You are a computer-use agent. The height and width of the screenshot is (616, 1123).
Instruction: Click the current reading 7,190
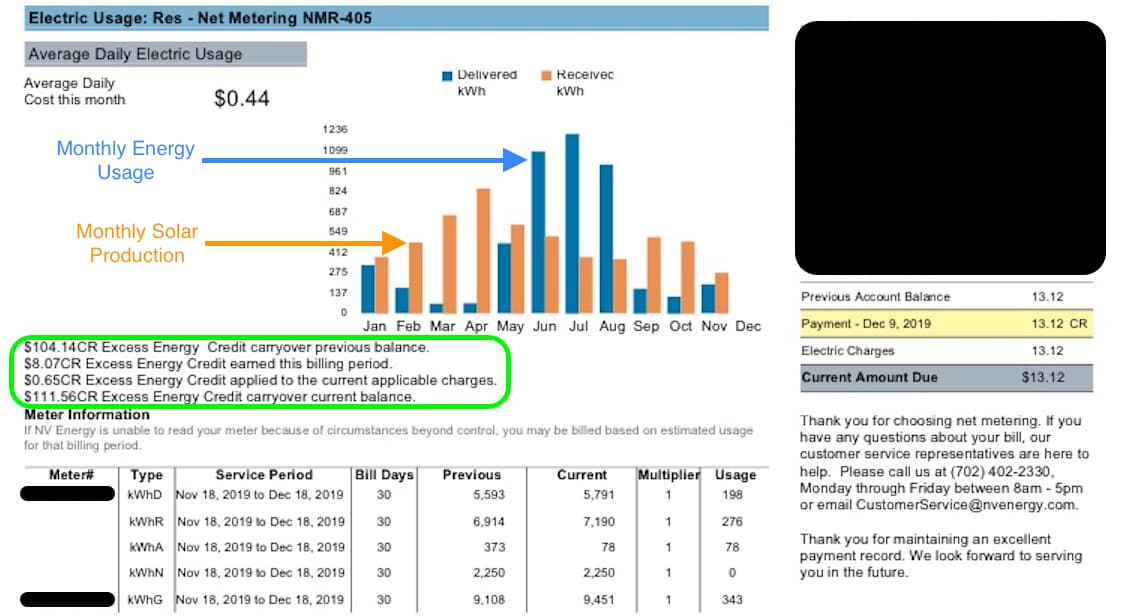point(599,522)
